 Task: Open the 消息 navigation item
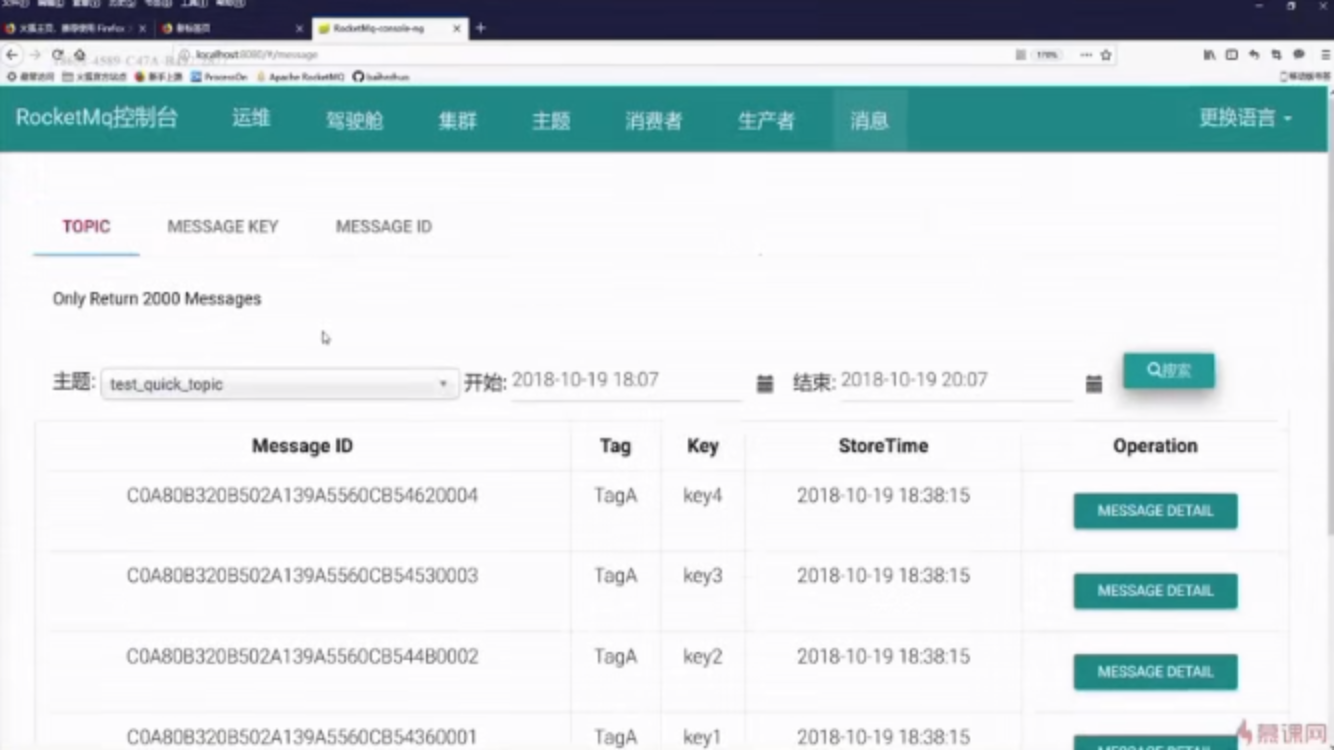click(x=869, y=120)
